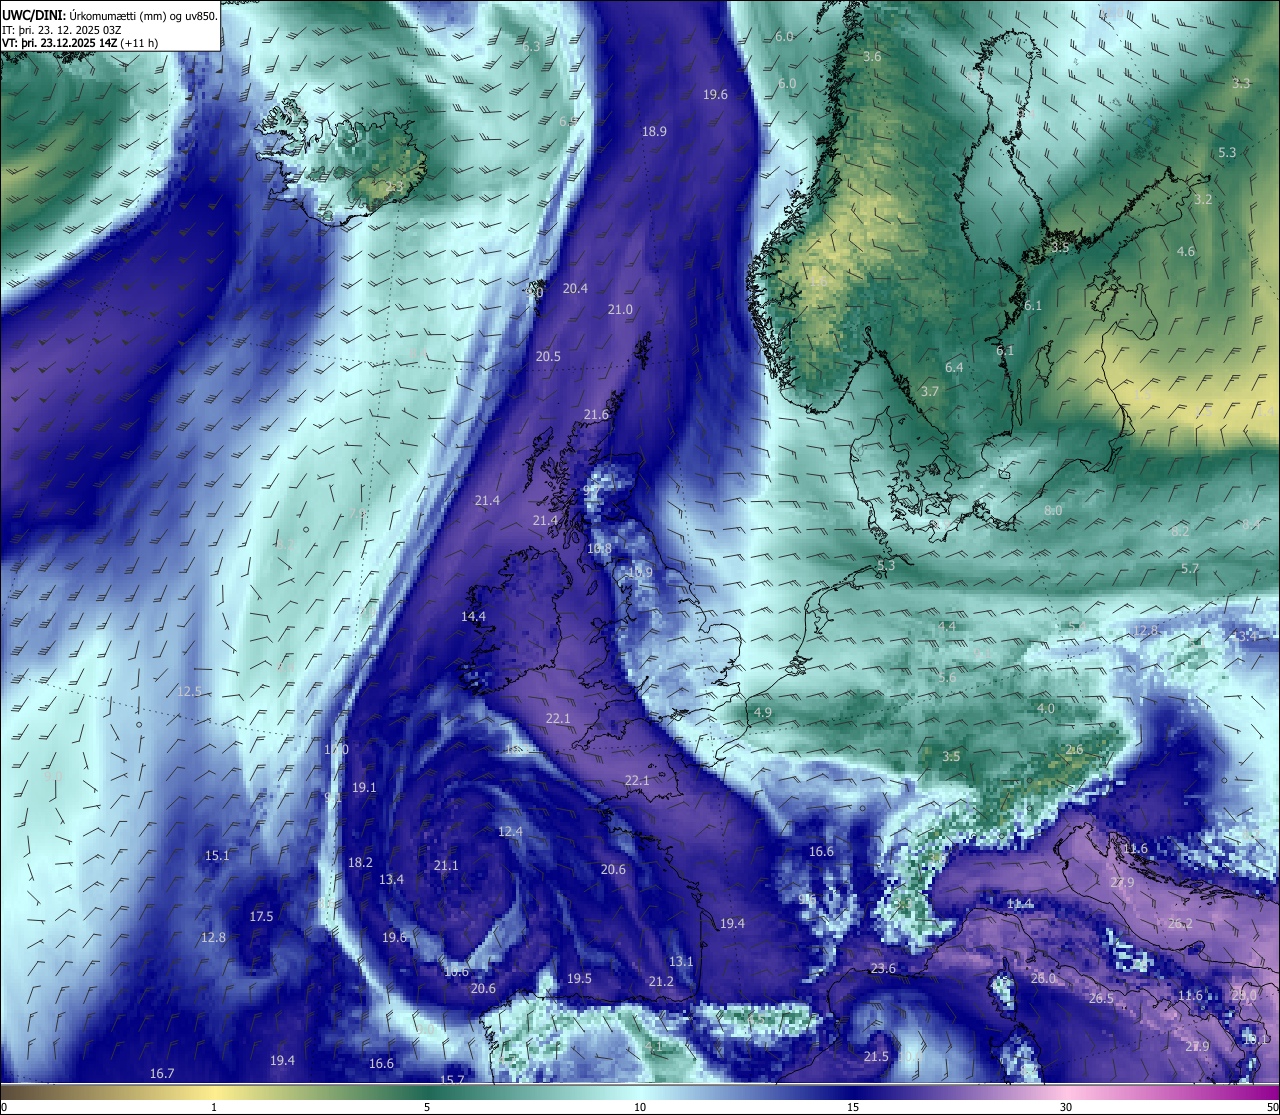Click the map value '4.9'
Screen dimensions: 1280x1115
click(x=763, y=713)
